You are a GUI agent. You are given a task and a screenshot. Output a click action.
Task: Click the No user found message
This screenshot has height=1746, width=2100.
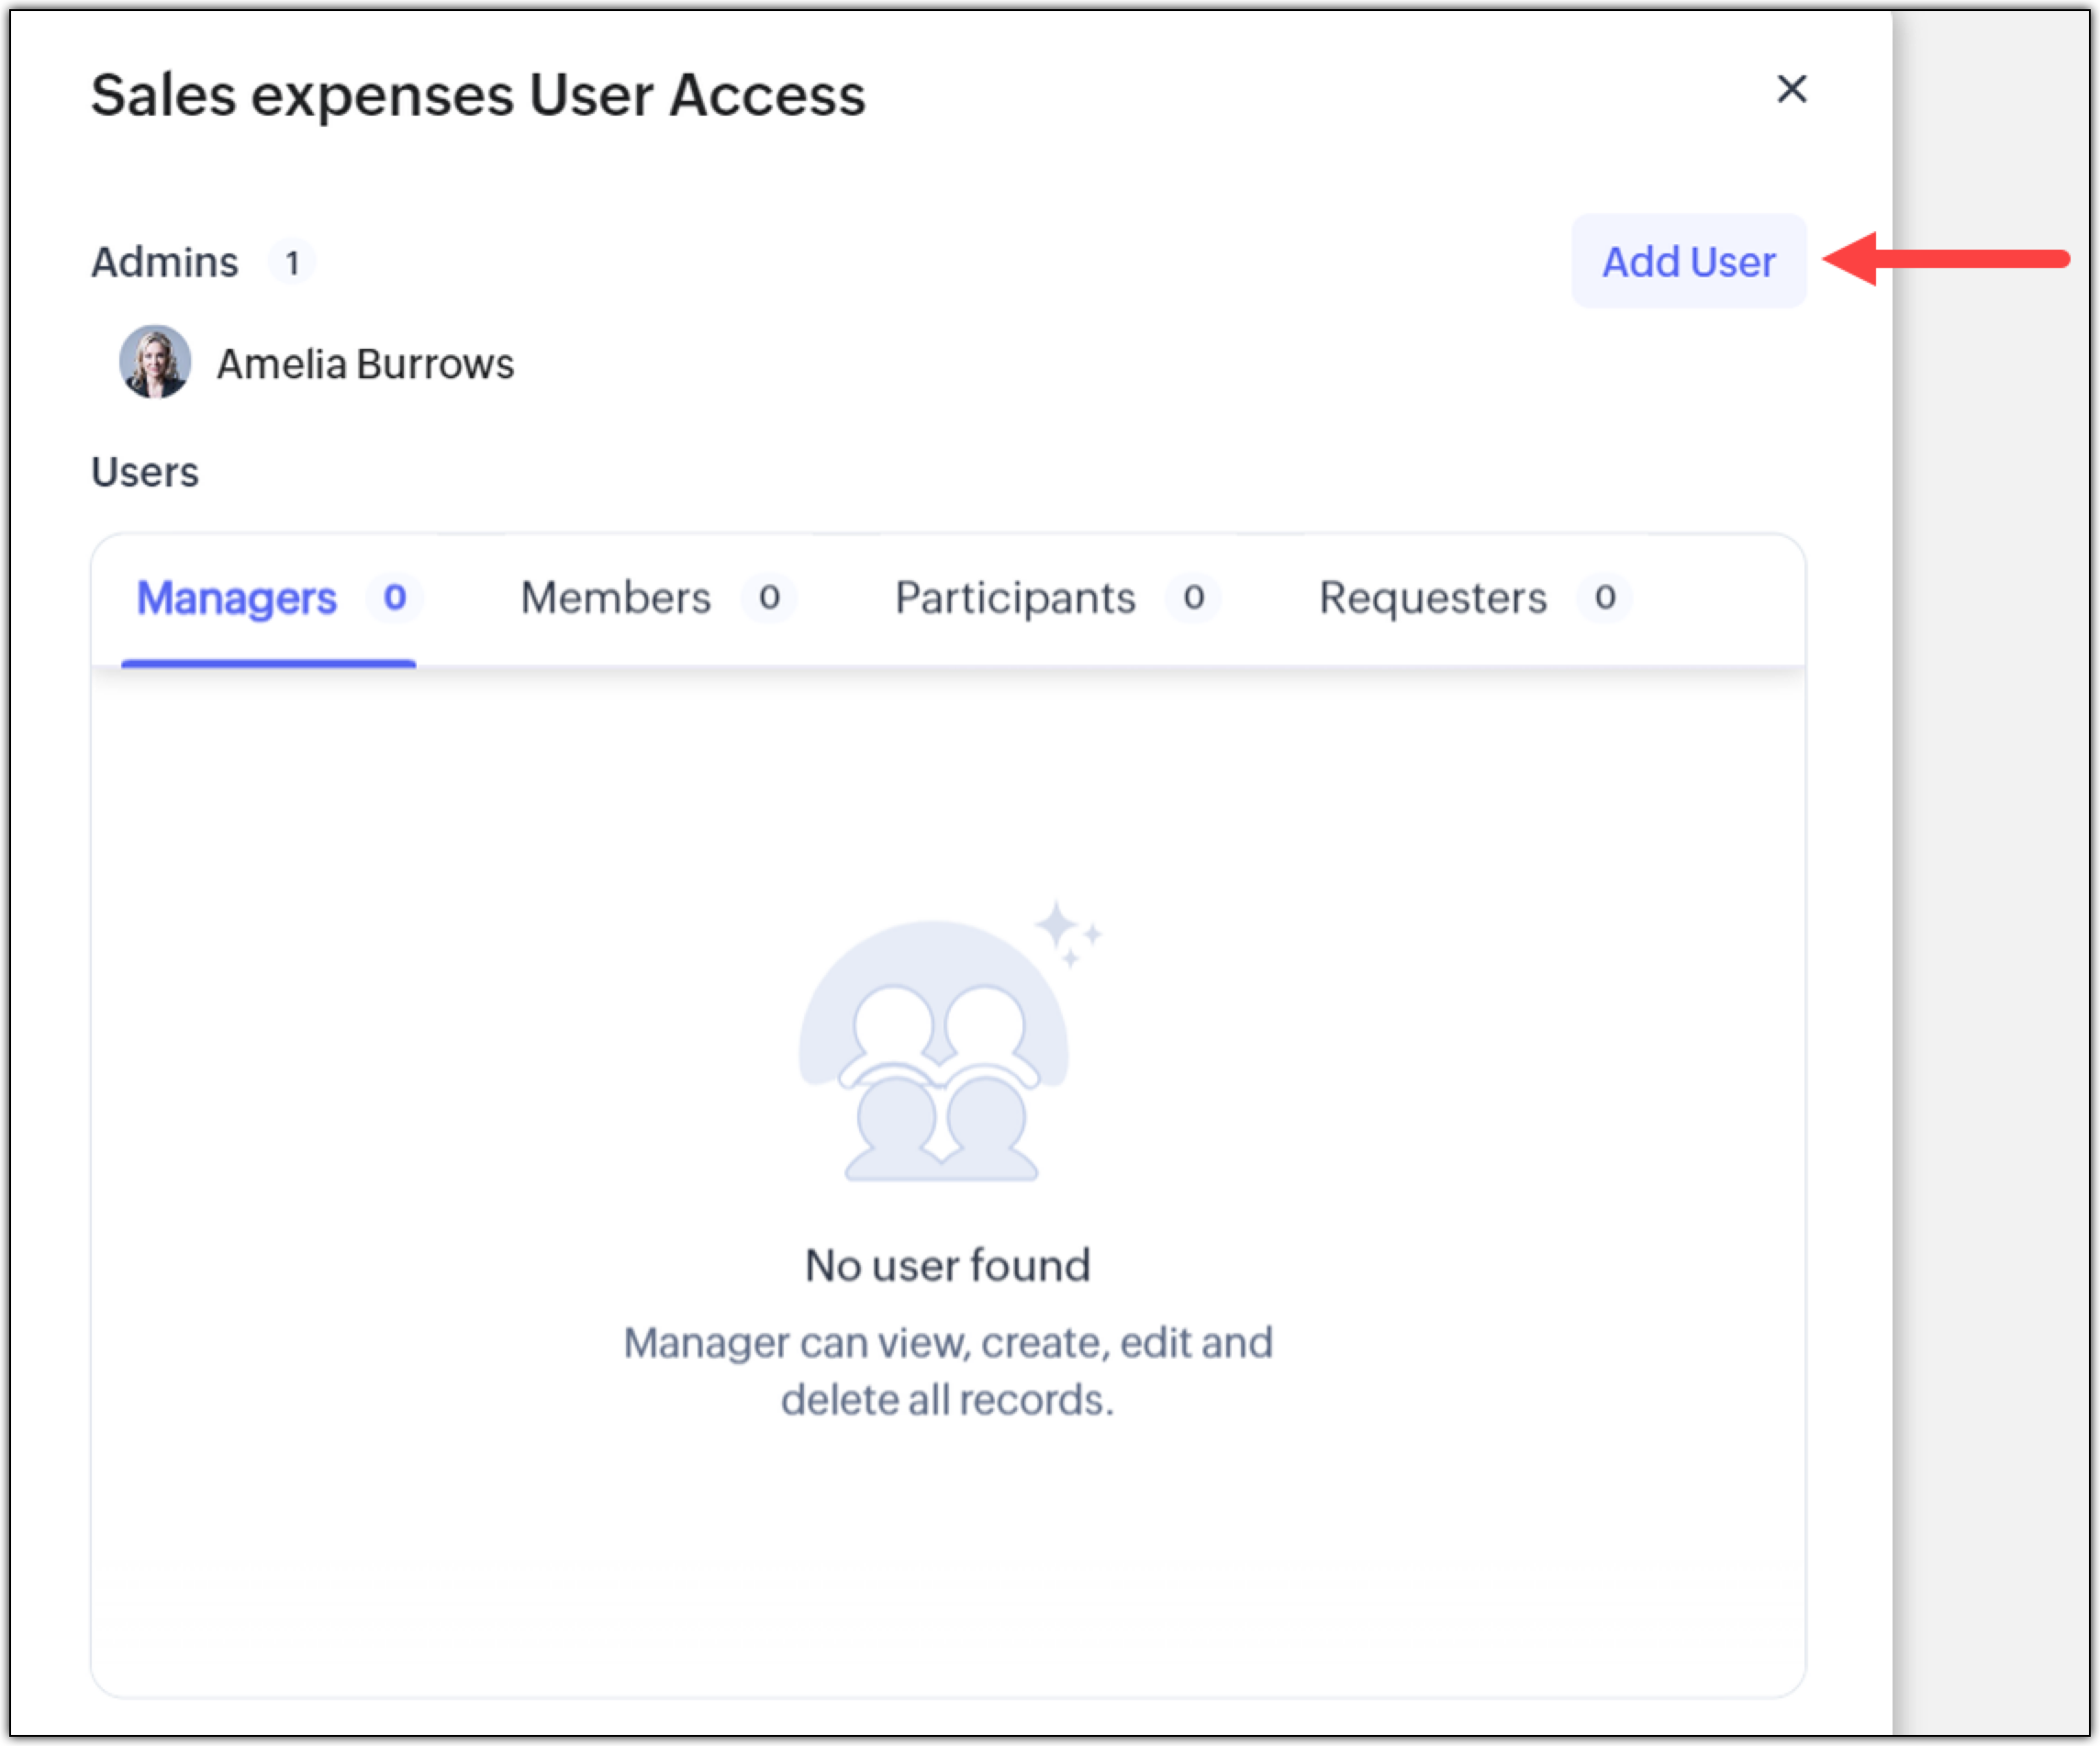coord(947,1265)
